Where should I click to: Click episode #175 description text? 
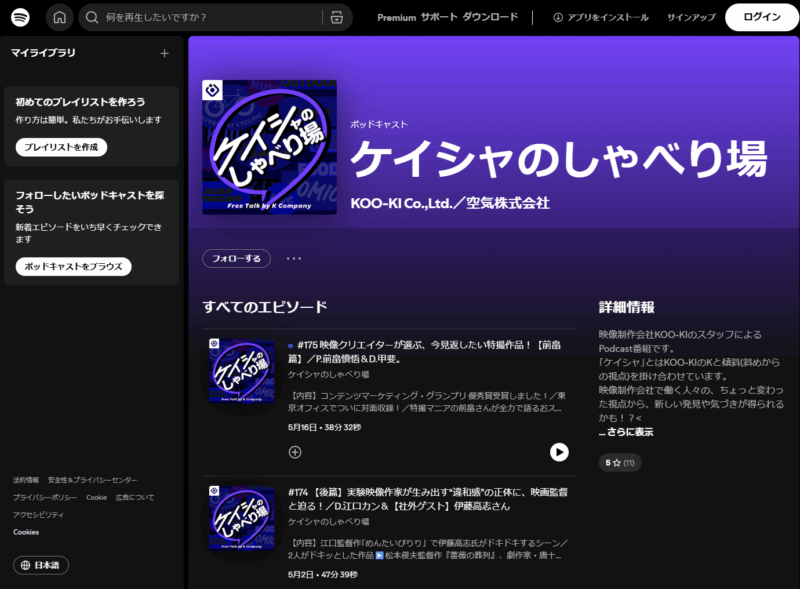tap(427, 402)
